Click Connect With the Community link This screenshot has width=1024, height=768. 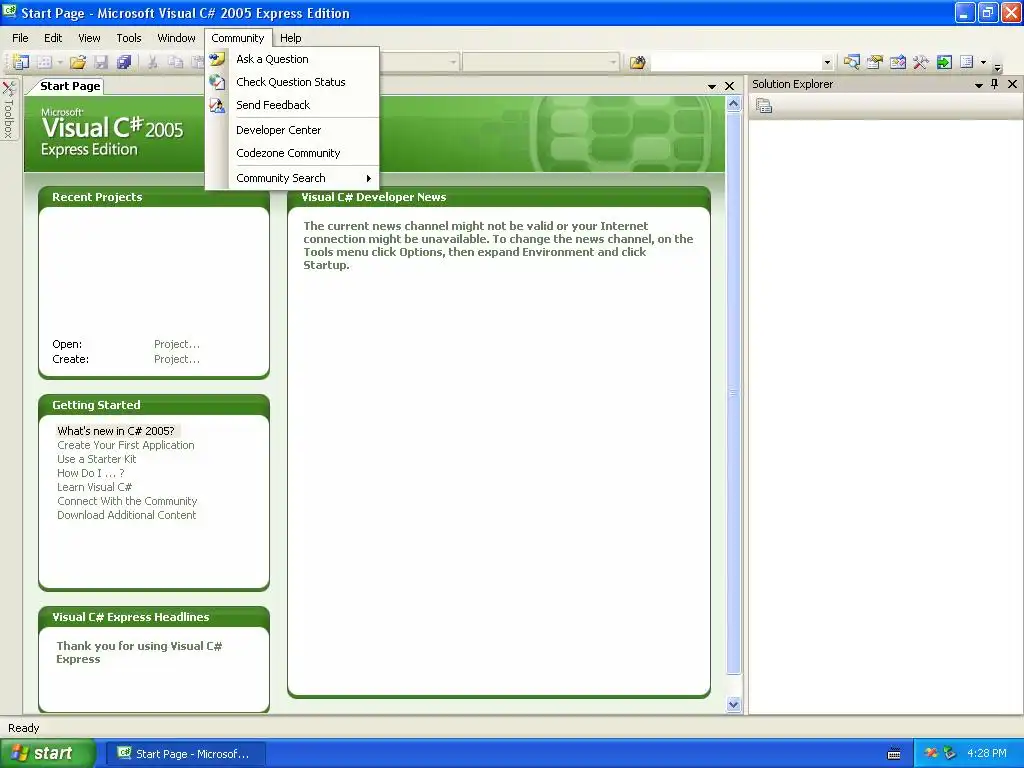point(127,501)
